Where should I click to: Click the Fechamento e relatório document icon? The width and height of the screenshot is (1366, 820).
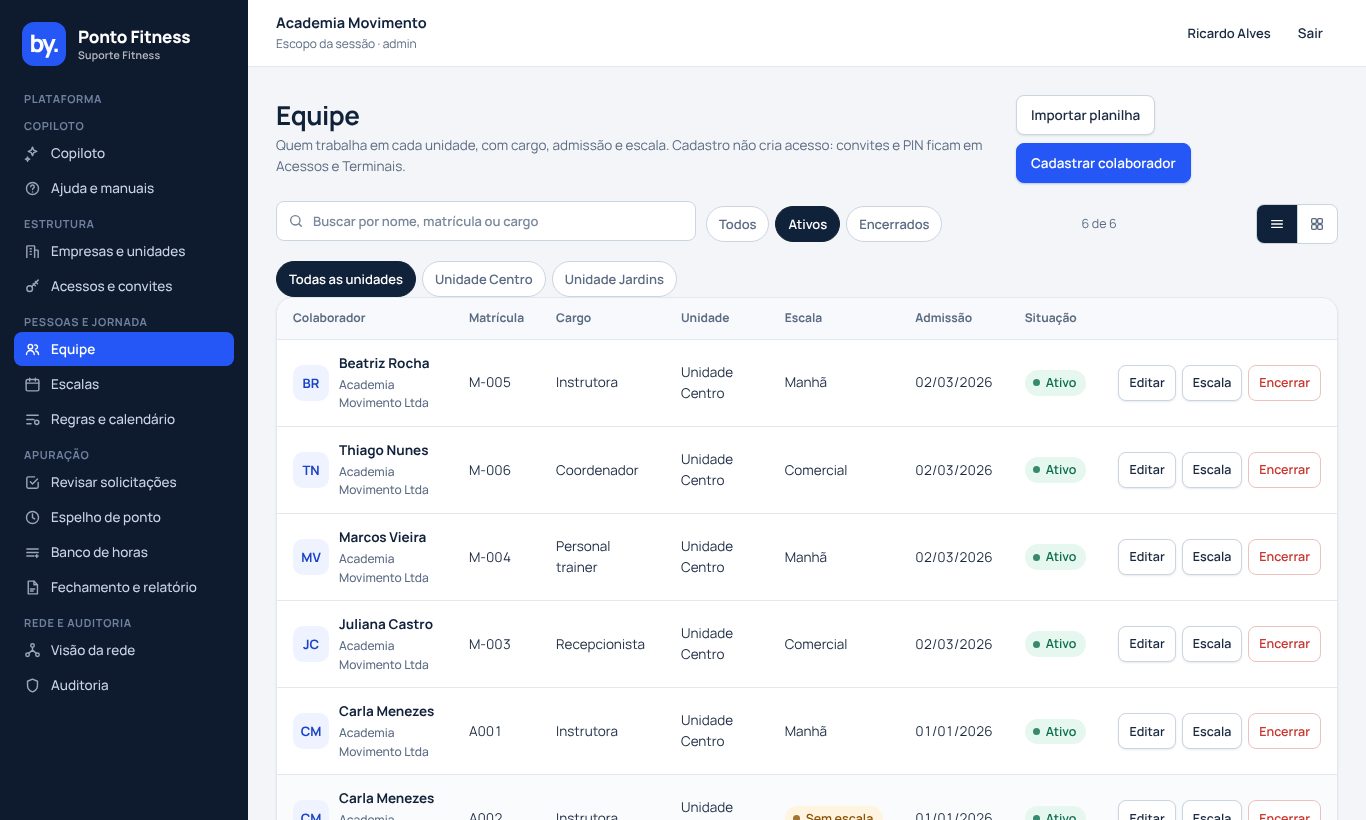point(32,587)
